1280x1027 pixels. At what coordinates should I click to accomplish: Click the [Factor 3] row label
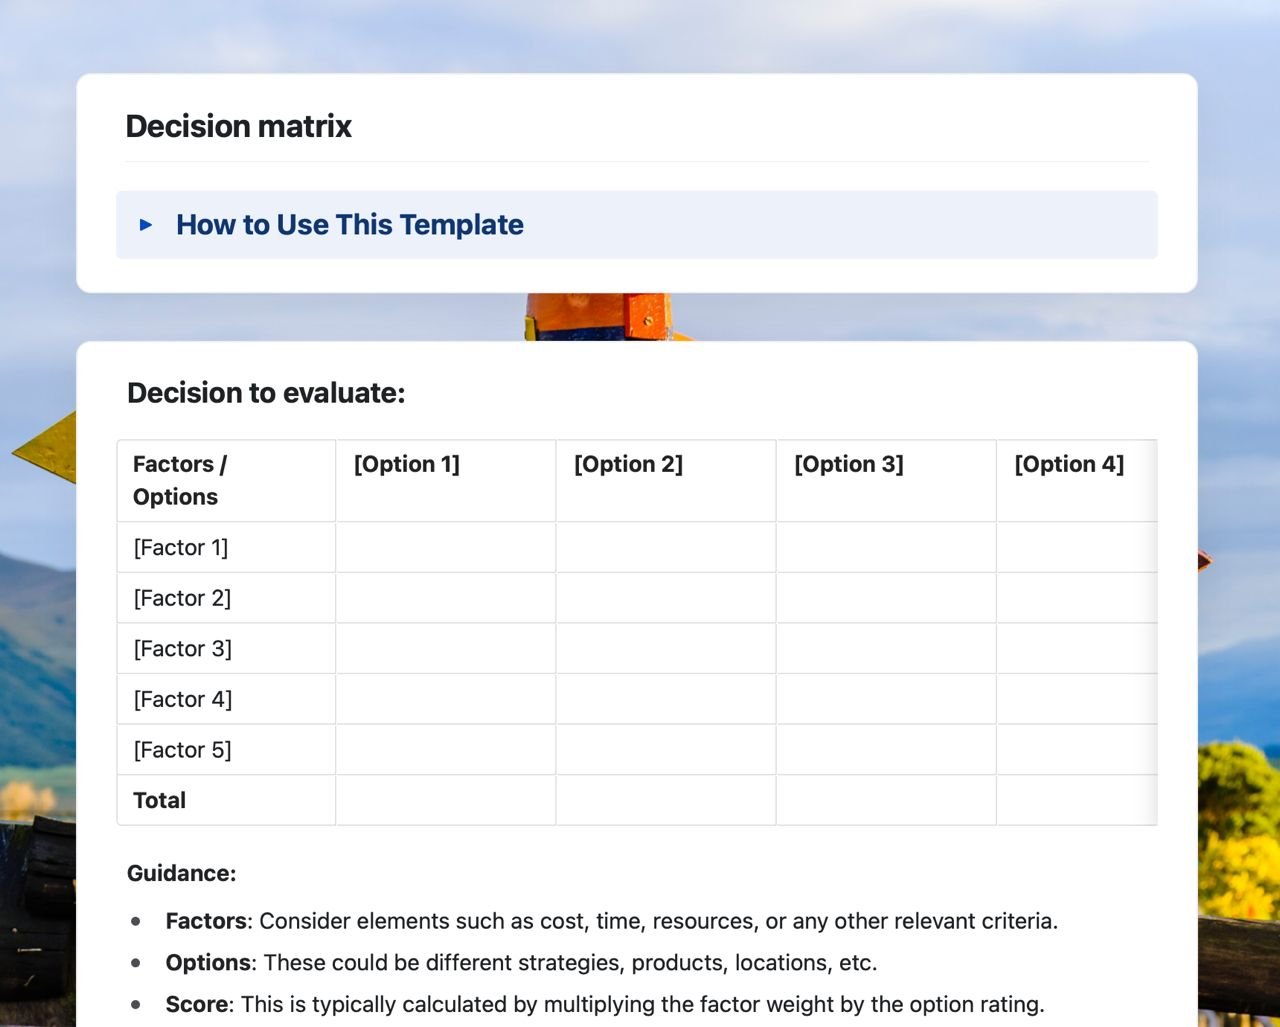point(181,648)
